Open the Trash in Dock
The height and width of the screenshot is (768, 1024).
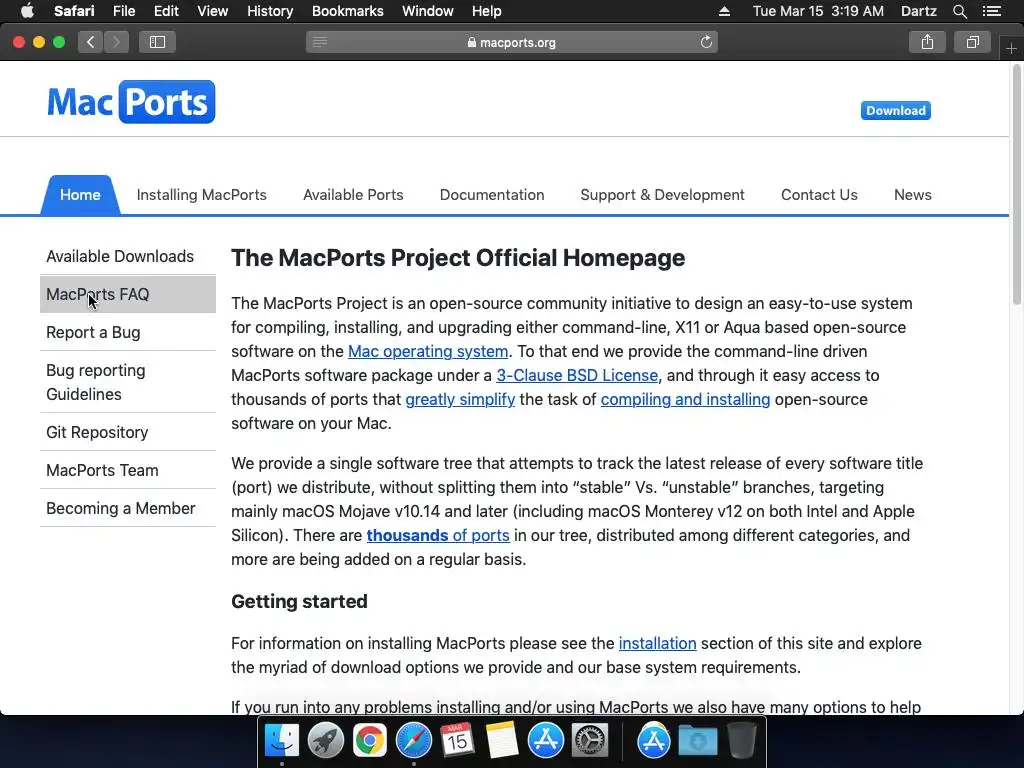click(x=741, y=741)
